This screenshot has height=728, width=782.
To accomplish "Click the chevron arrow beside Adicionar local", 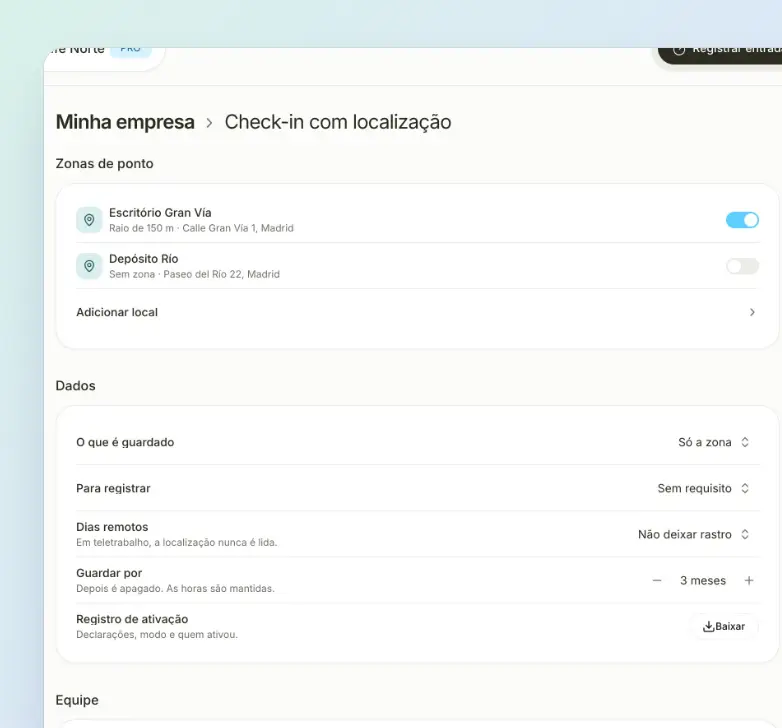I will (x=752, y=312).
